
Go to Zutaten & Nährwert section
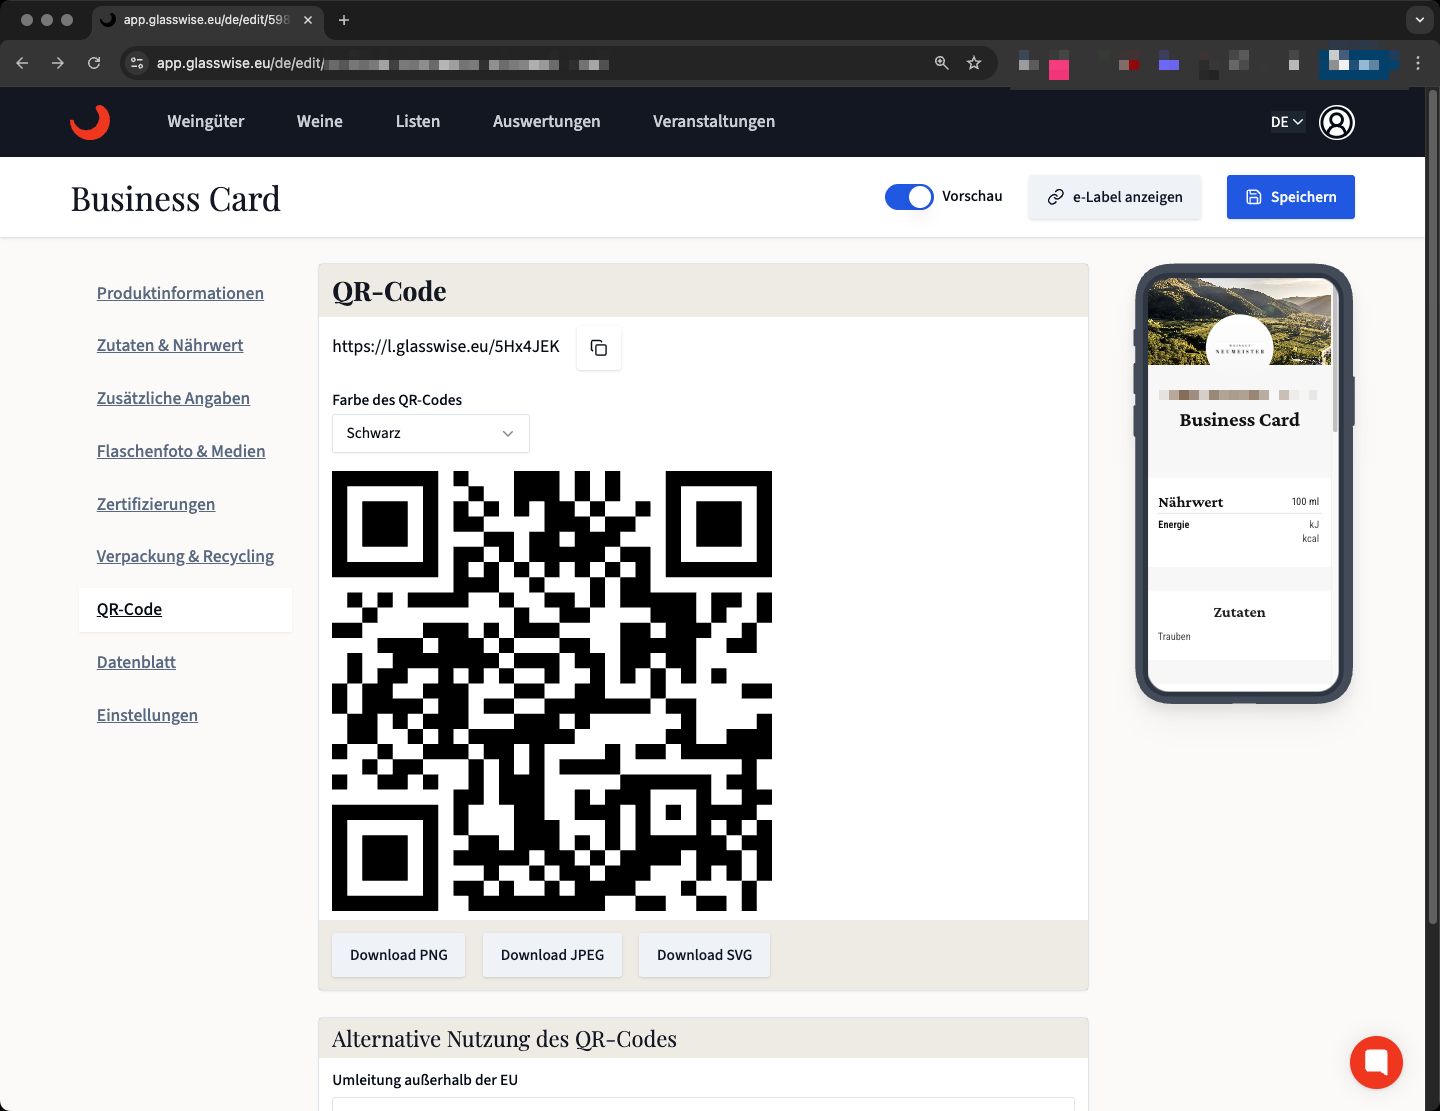170,345
